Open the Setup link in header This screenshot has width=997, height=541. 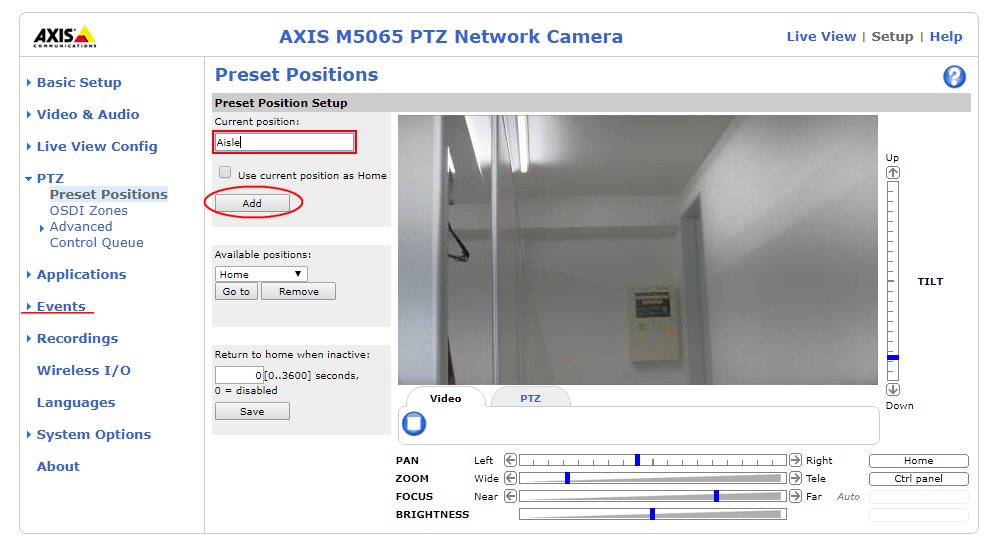click(x=892, y=37)
